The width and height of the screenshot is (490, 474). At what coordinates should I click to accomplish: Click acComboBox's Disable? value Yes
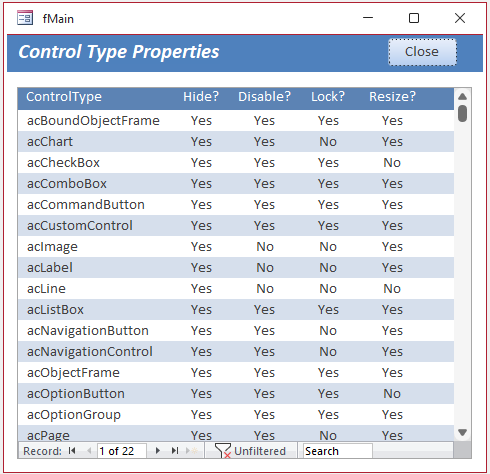(264, 184)
